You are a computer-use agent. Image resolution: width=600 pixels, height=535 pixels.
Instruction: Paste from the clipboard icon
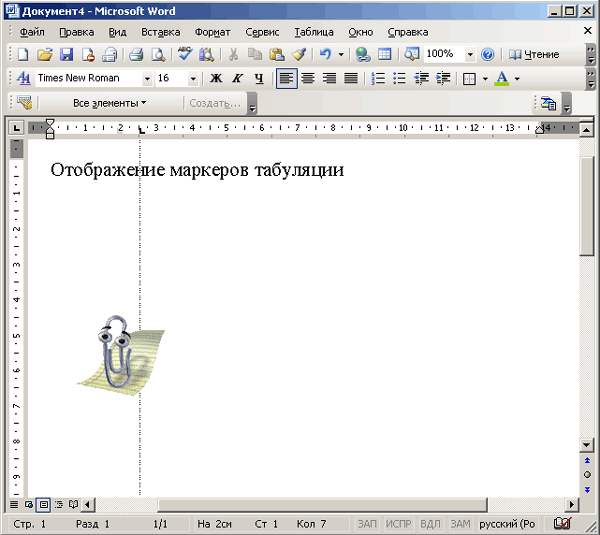pos(277,54)
